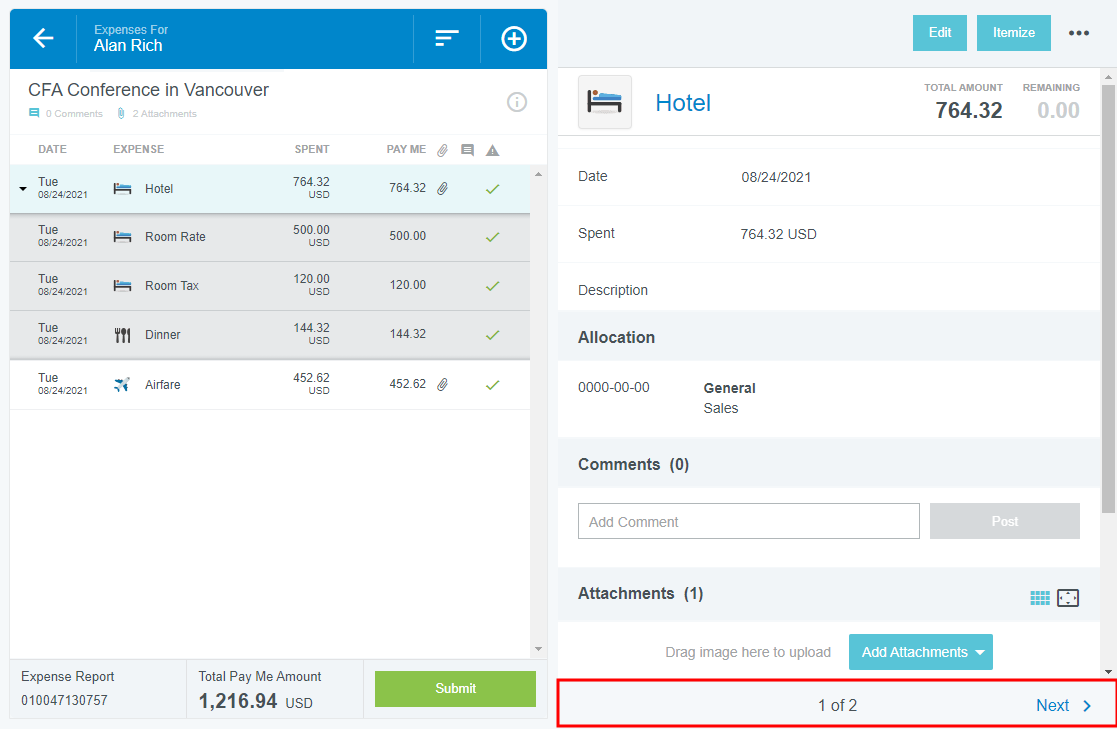Click the Itemize button

pos(1013,33)
